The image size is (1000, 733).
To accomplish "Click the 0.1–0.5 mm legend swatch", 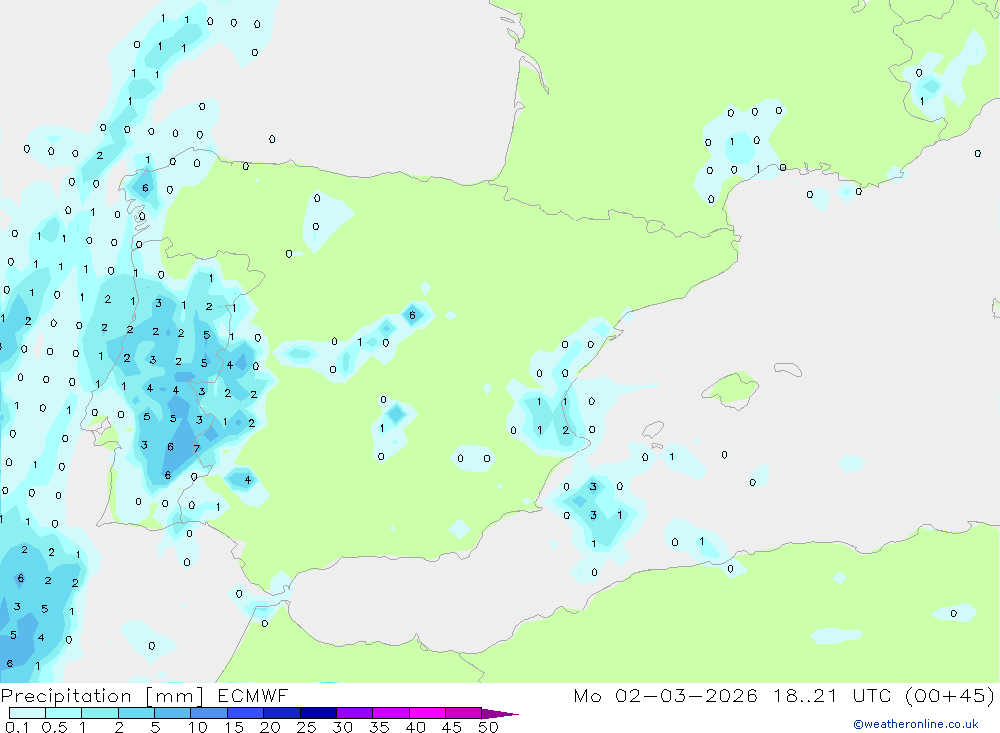I will (27, 713).
